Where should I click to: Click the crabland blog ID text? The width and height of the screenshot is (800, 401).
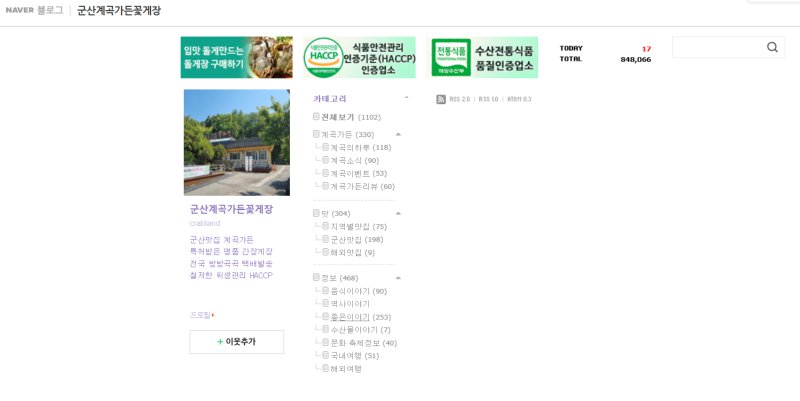click(205, 223)
